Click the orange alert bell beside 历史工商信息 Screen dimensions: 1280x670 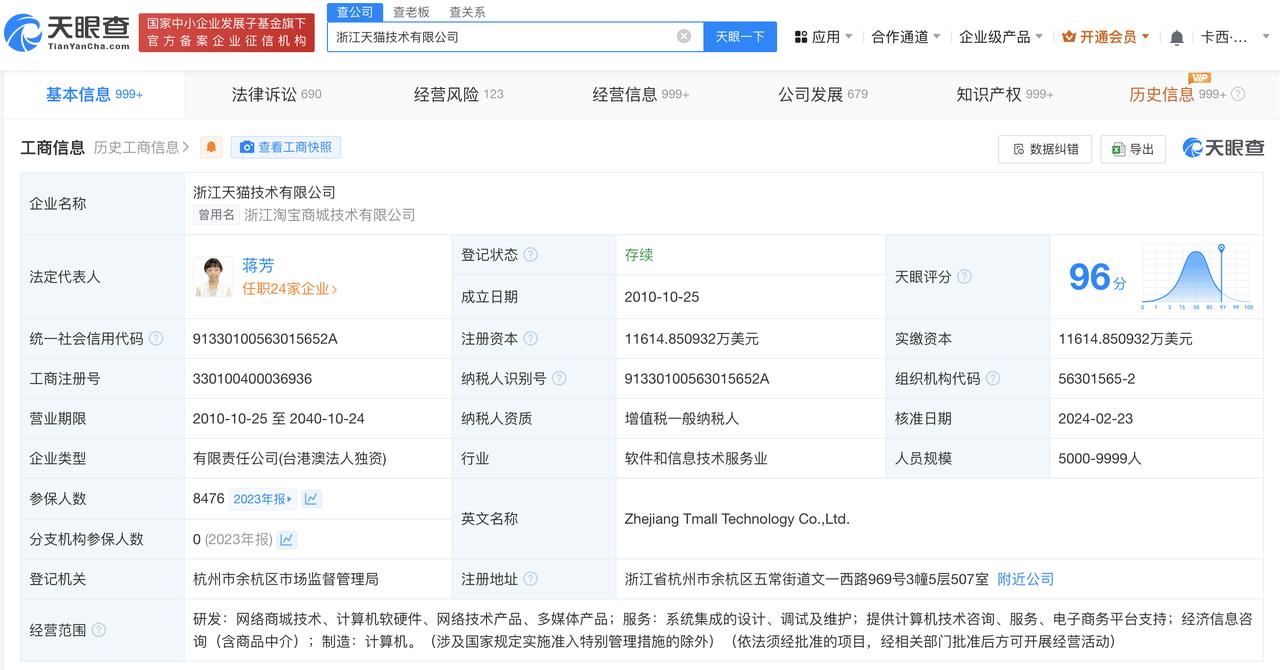click(x=211, y=148)
